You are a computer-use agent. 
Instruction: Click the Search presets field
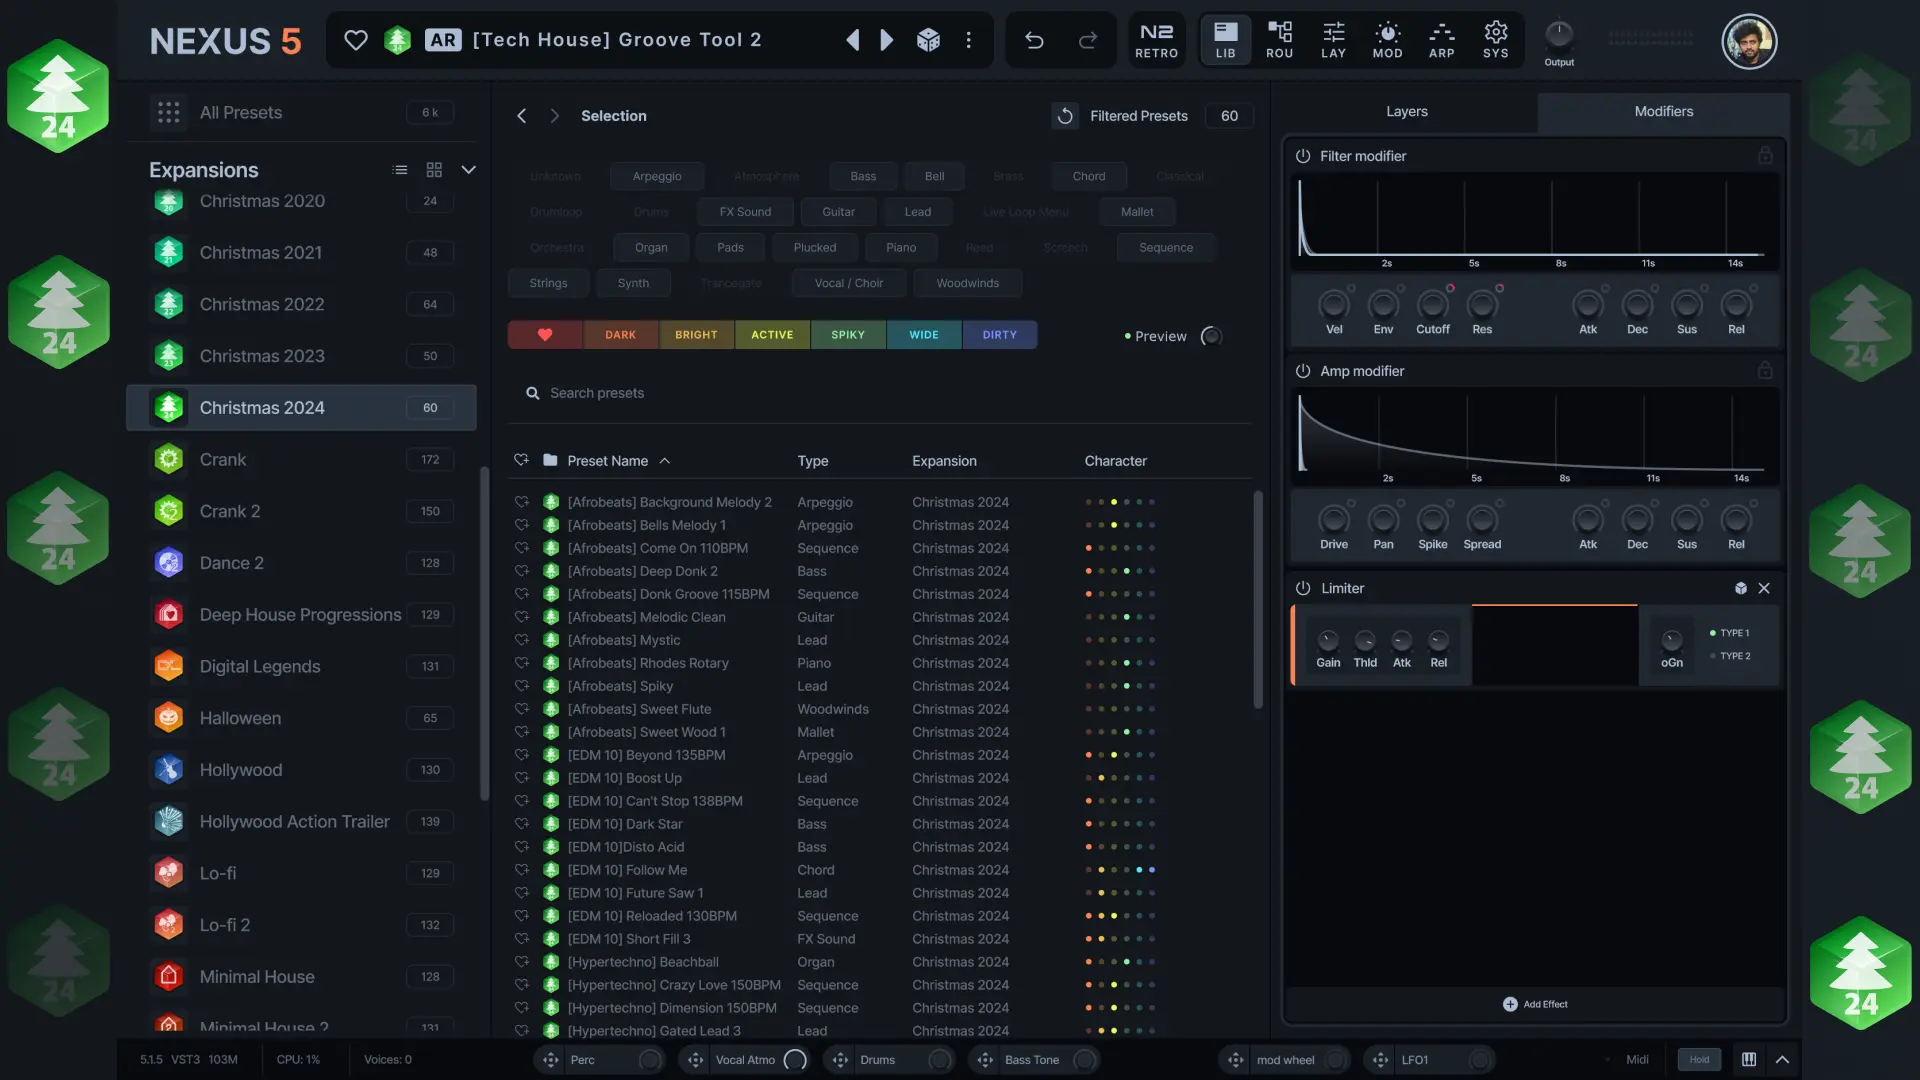(x=880, y=393)
